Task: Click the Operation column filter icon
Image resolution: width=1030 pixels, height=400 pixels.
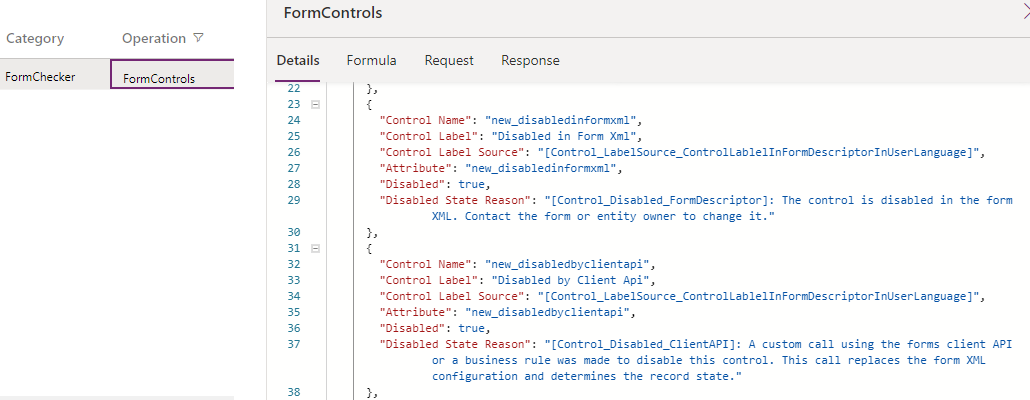Action: (199, 38)
